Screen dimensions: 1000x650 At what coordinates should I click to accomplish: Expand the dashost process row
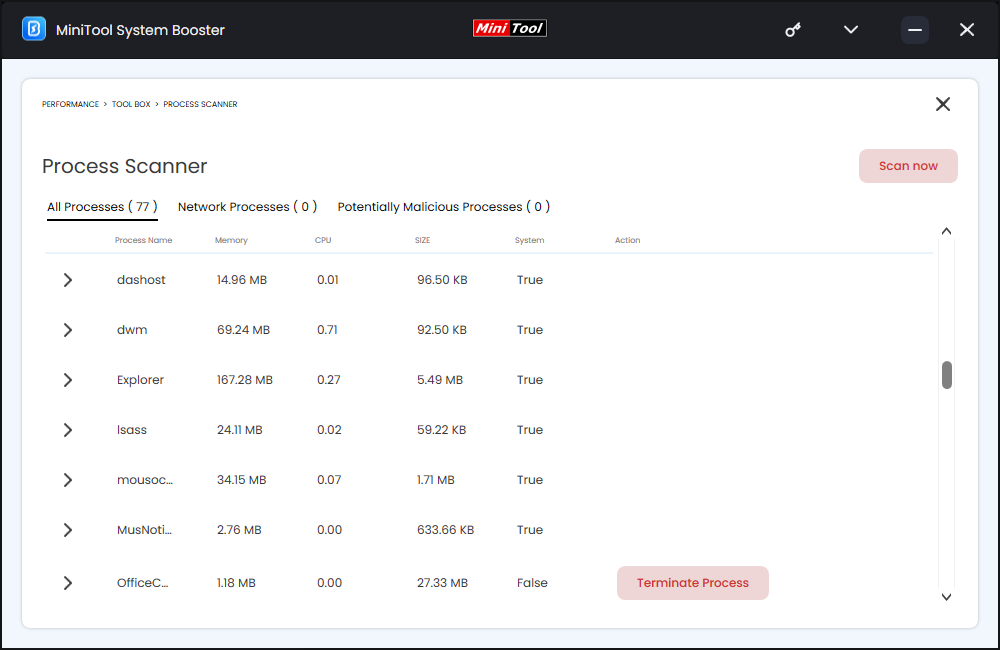pos(68,280)
